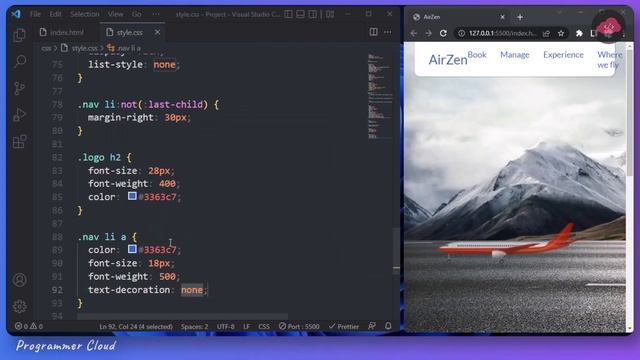Split the editor to the right
Image resolution: width=640 pixels, height=360 pixels.
373,32
